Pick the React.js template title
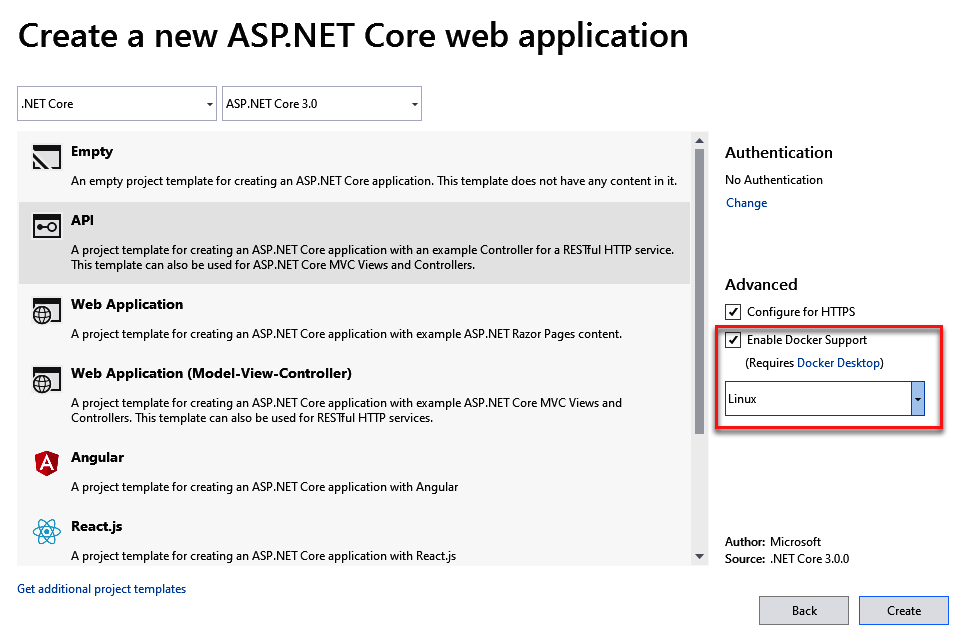This screenshot has width=968, height=641. [x=97, y=527]
